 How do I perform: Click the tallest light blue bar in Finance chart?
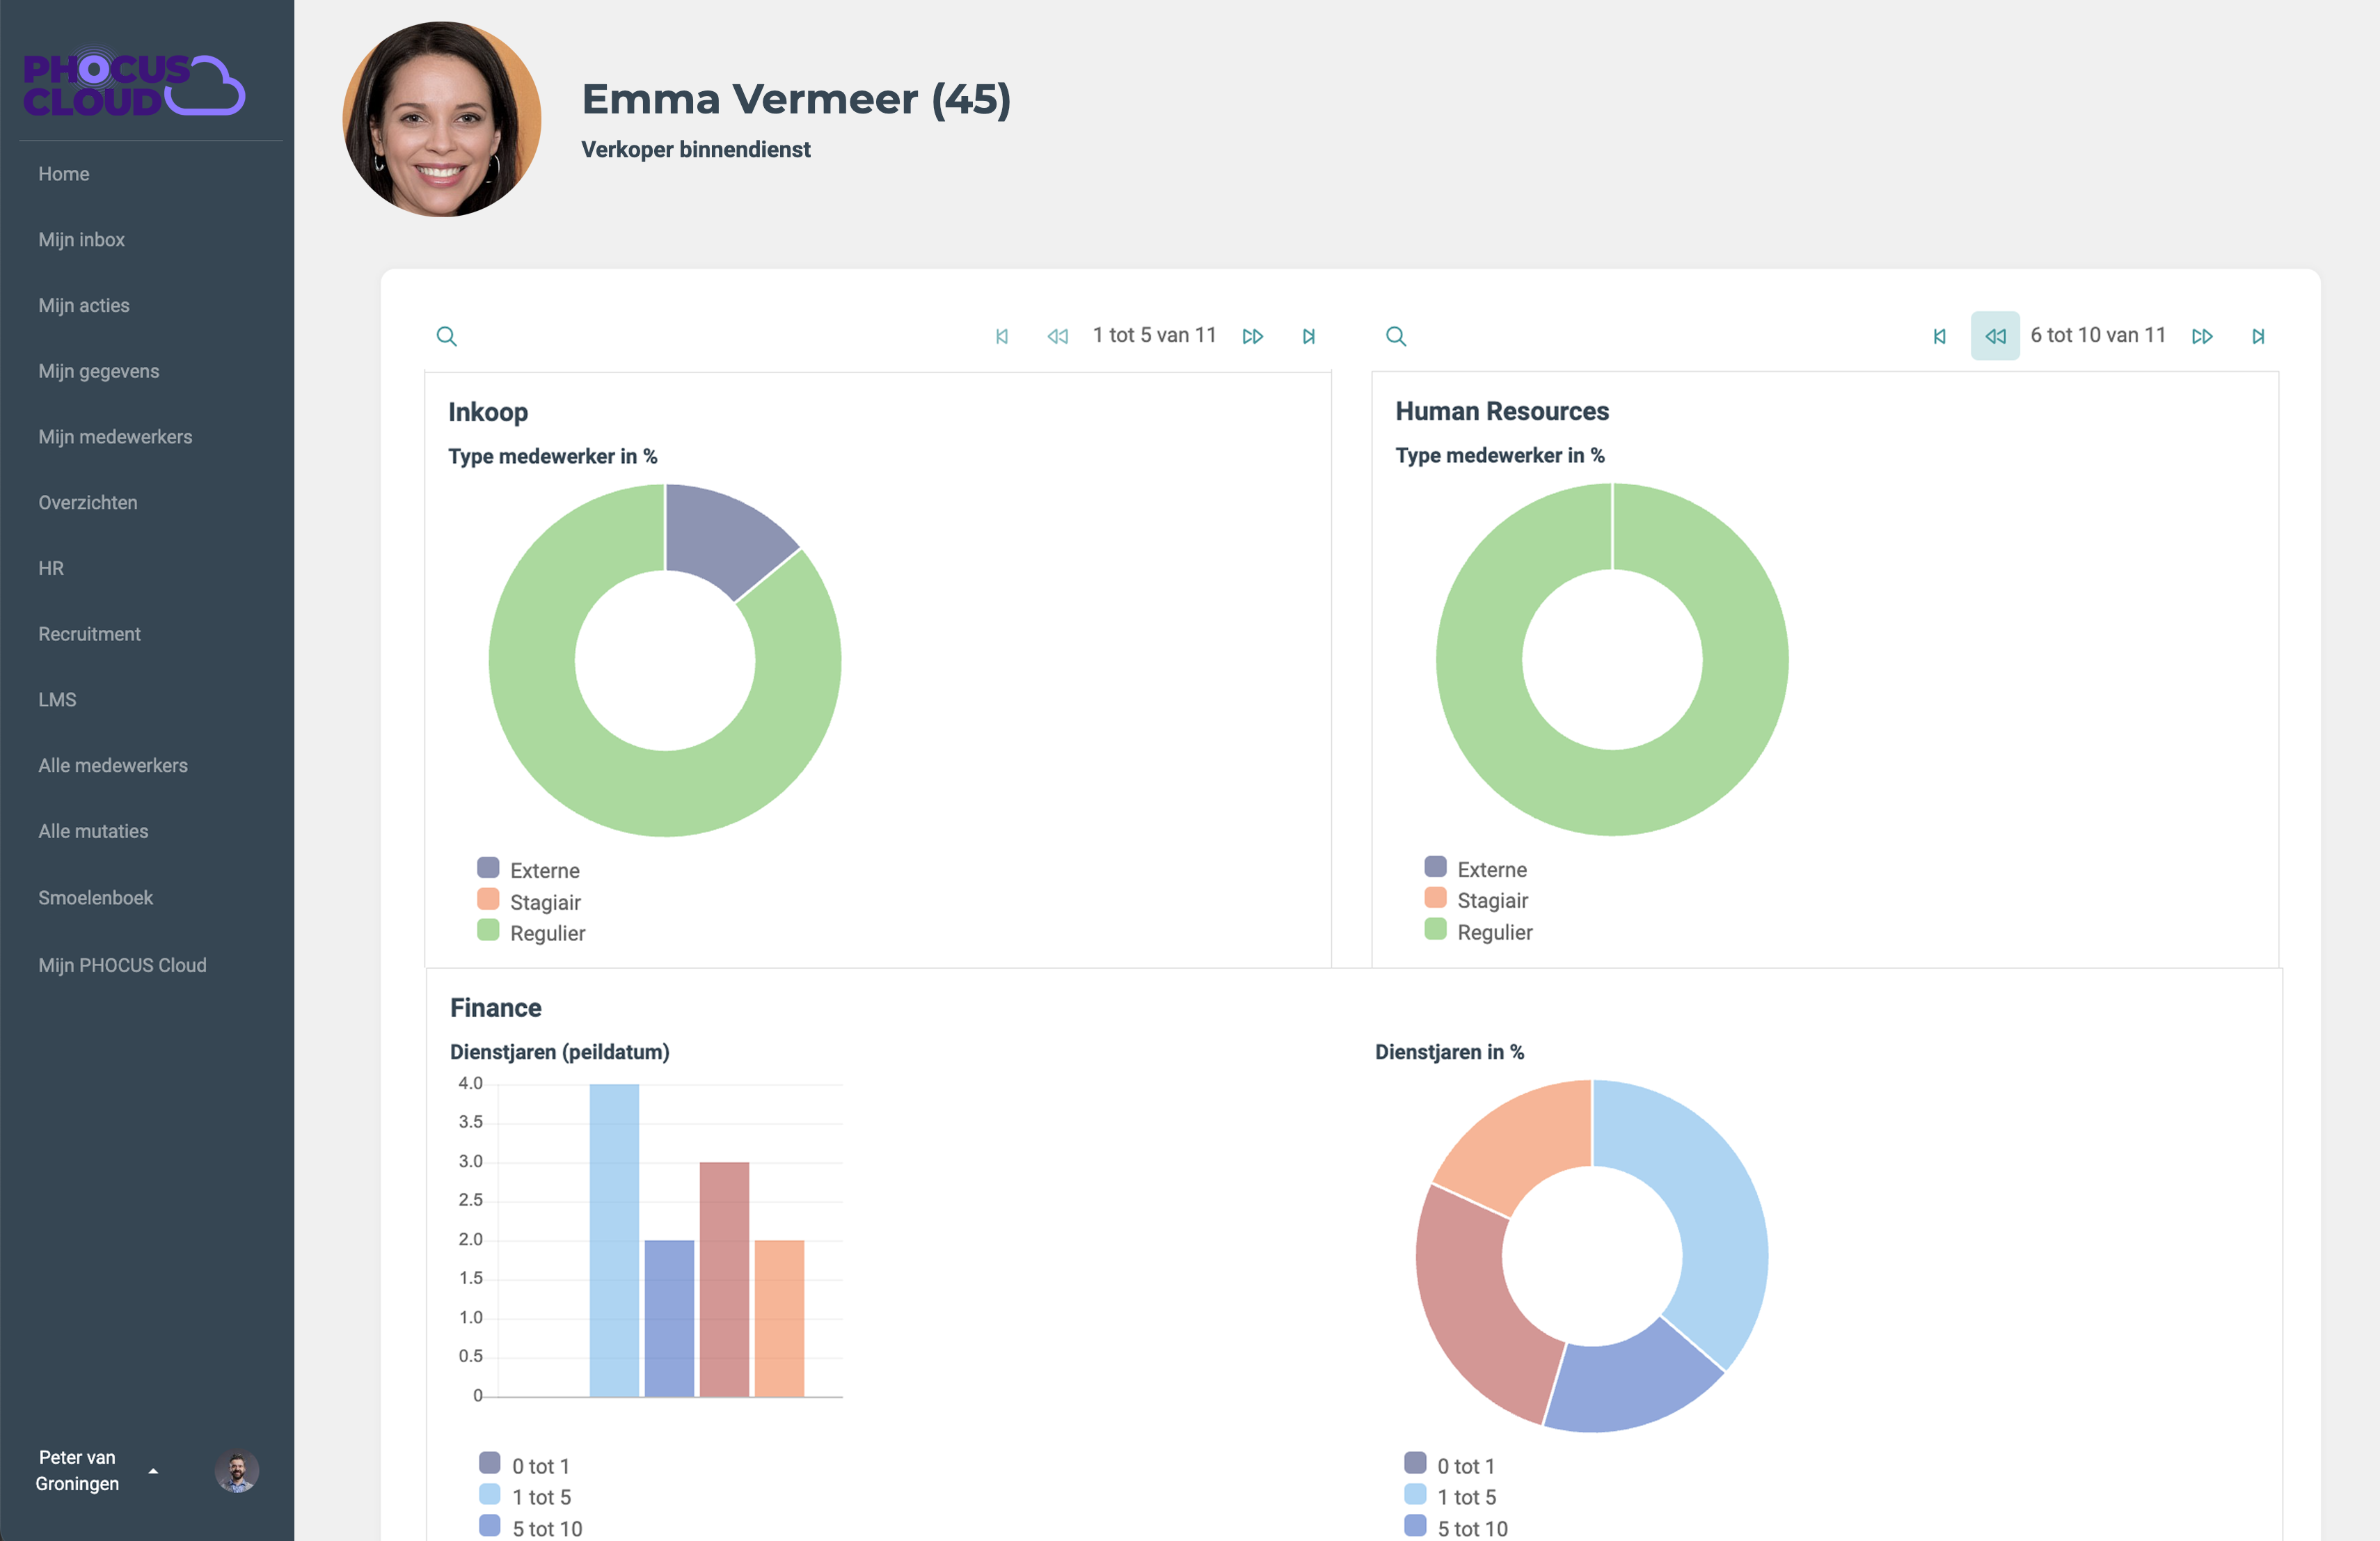point(614,1240)
